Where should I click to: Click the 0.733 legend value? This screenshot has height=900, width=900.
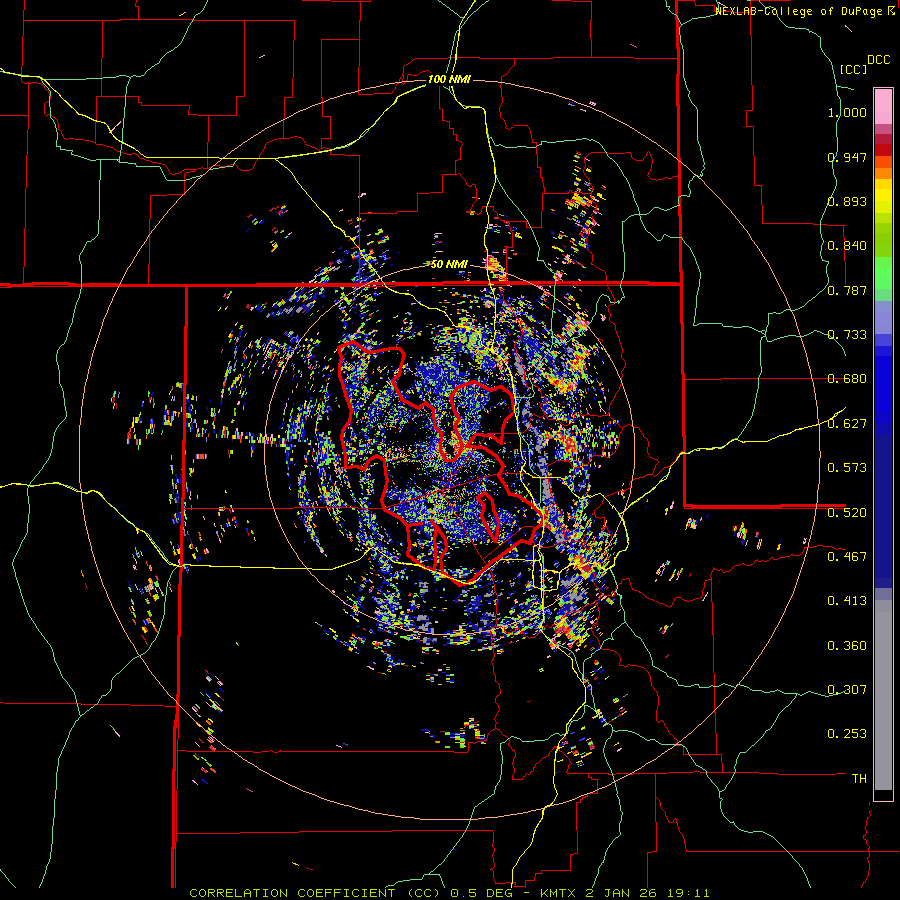tap(847, 335)
